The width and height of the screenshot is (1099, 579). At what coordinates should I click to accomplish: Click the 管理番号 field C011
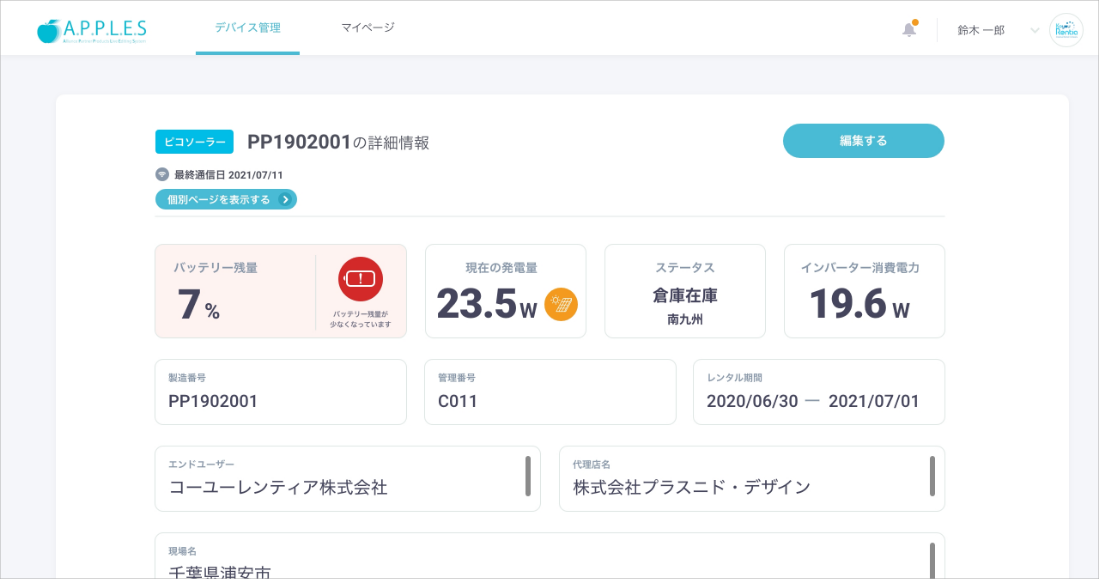tap(549, 392)
